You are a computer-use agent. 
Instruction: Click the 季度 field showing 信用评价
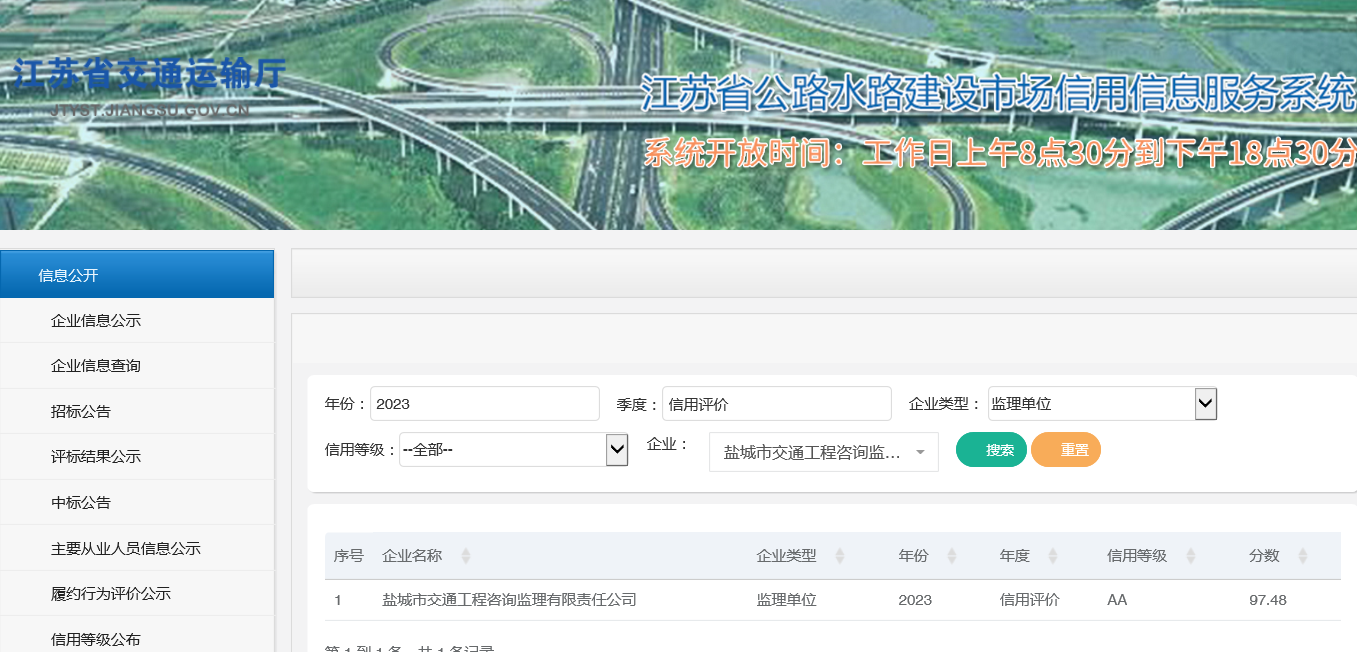[x=776, y=404]
